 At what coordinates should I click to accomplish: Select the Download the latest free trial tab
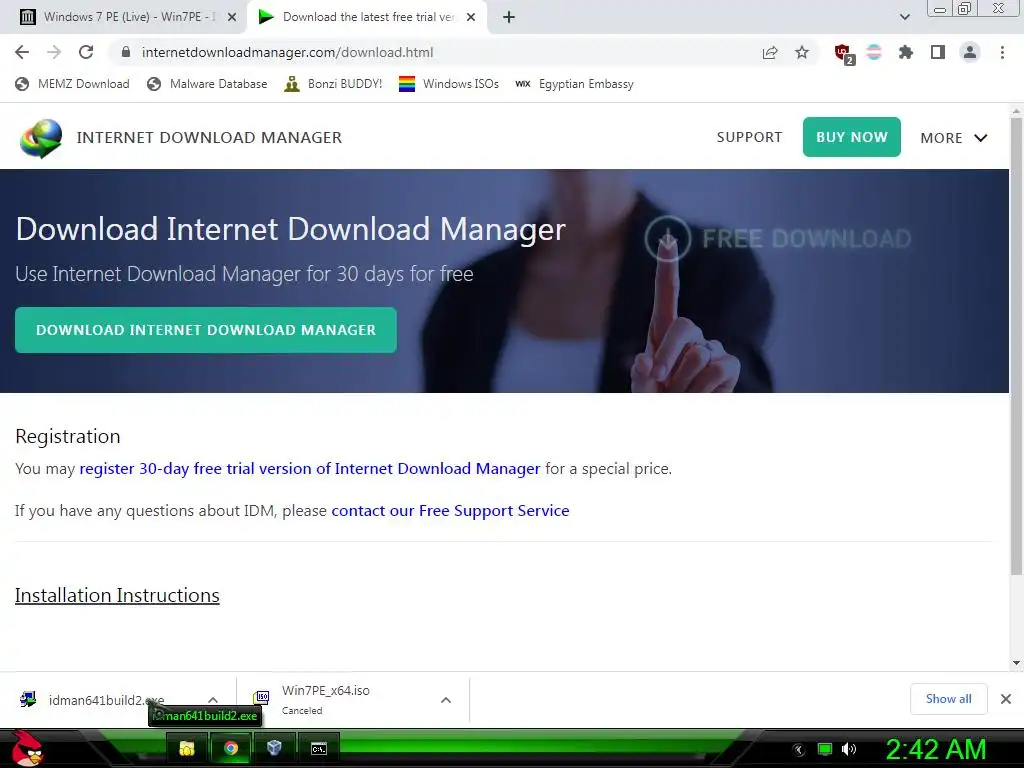point(366,18)
